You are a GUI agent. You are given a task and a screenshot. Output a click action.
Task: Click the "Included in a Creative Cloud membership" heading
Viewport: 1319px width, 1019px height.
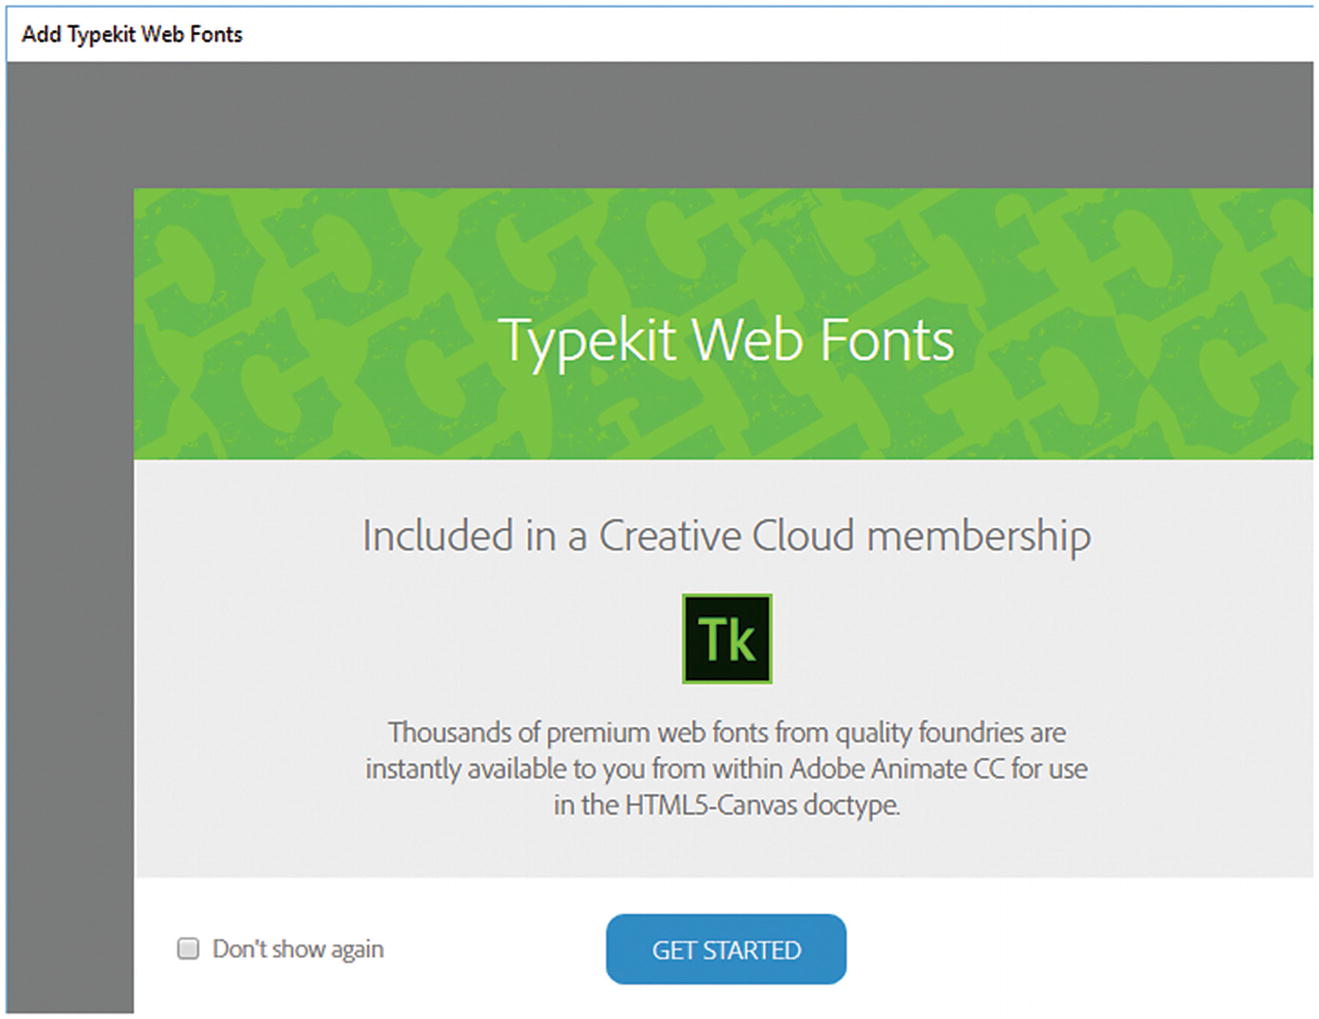726,536
